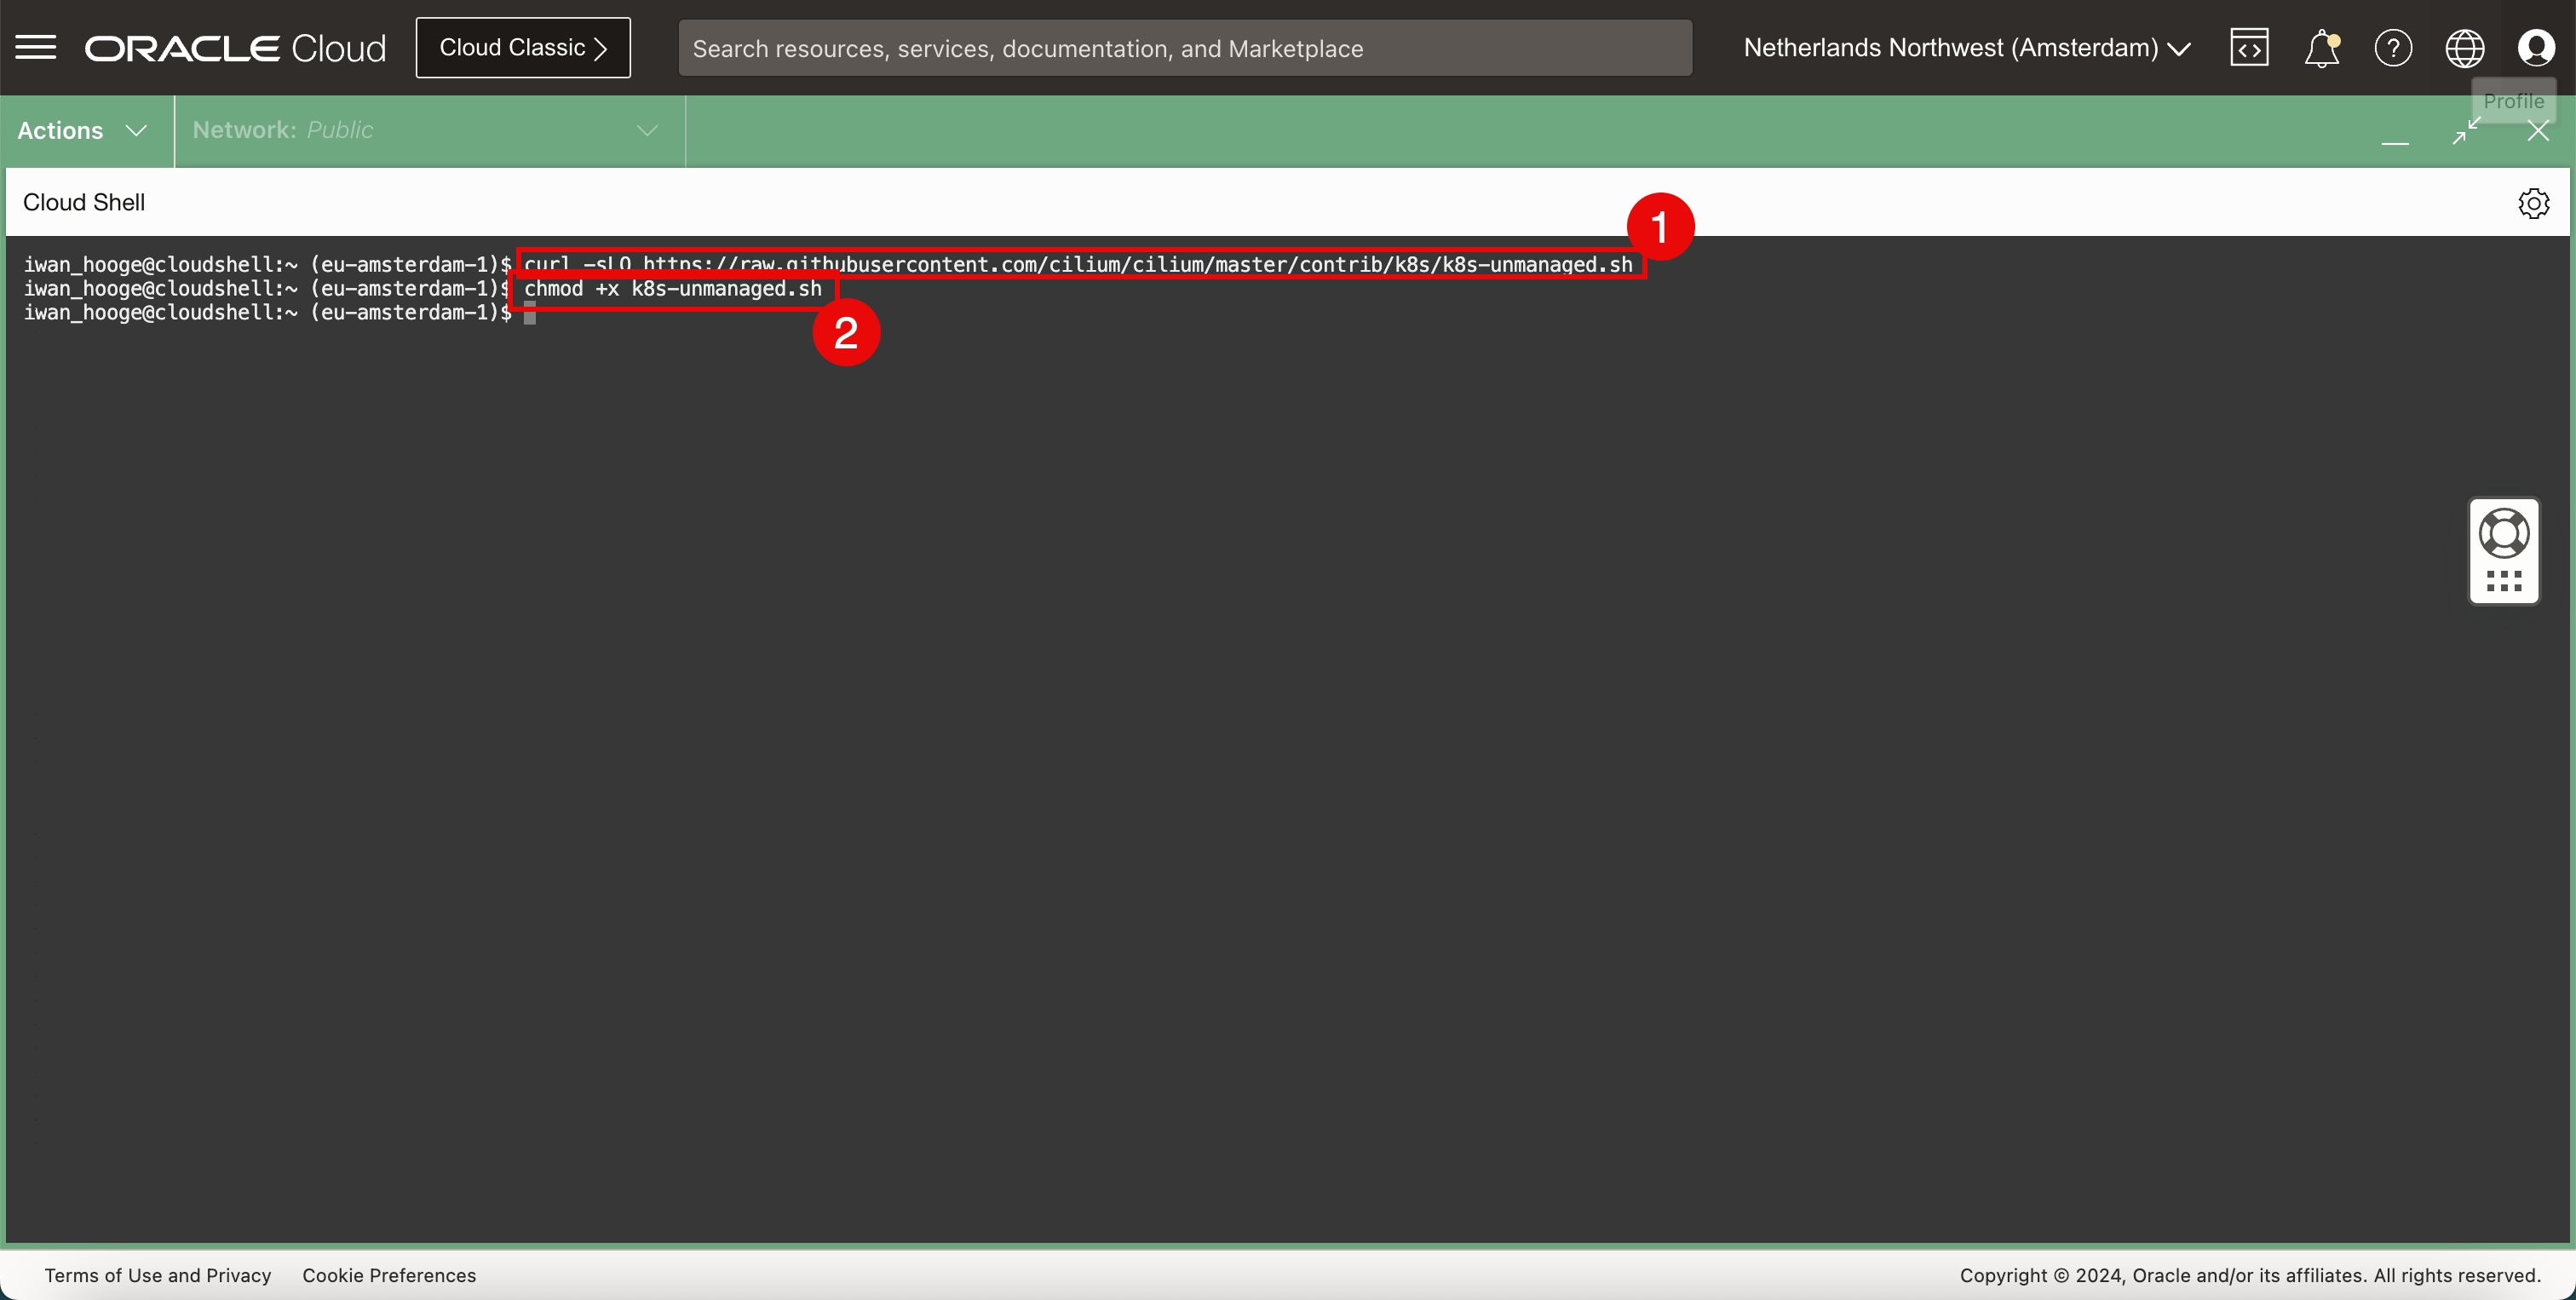This screenshot has height=1300, width=2576.
Task: Open the developer tools Cloud Shell icon
Action: (x=2248, y=48)
